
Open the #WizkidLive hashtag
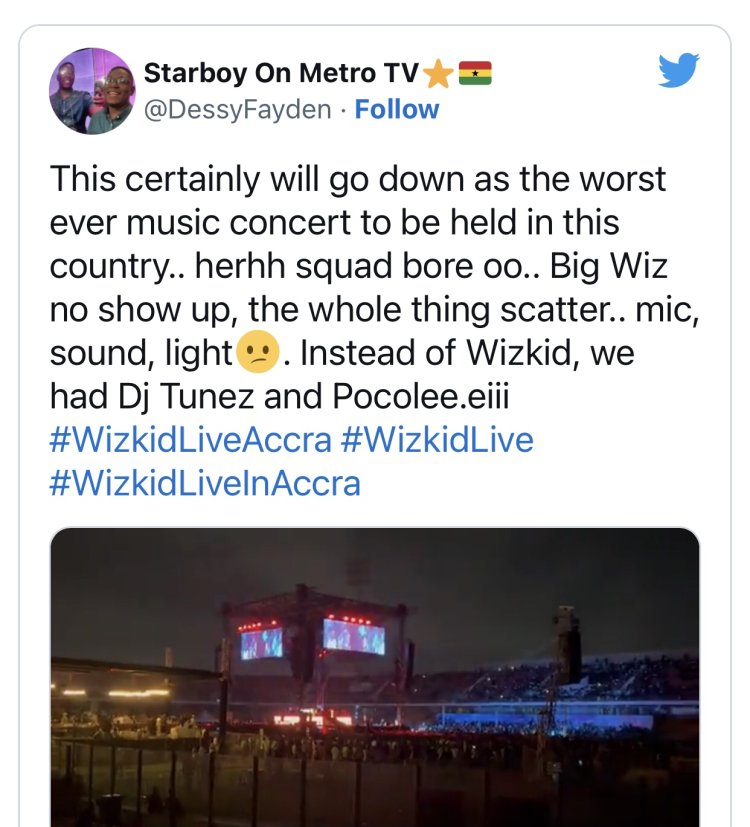437,440
